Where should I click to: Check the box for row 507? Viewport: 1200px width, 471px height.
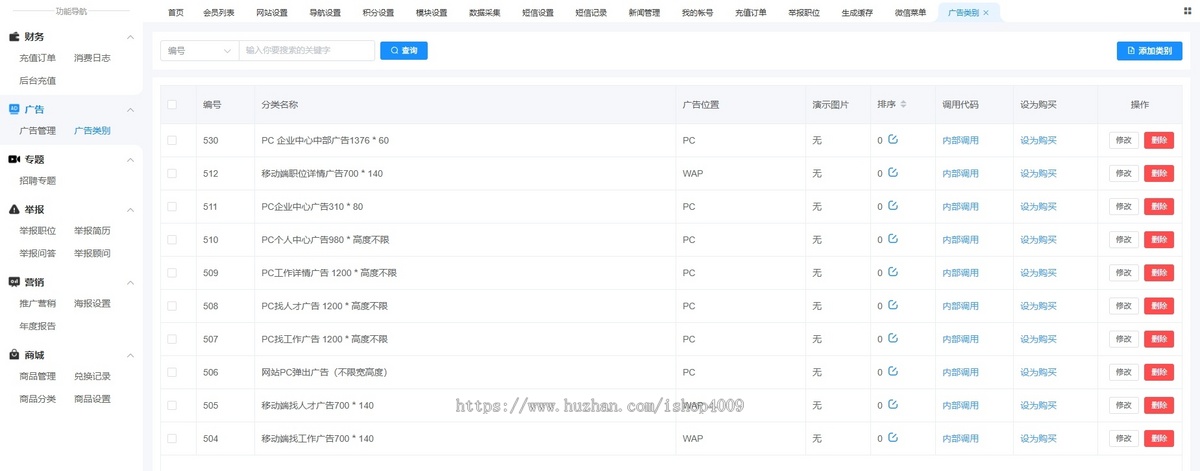coord(172,339)
